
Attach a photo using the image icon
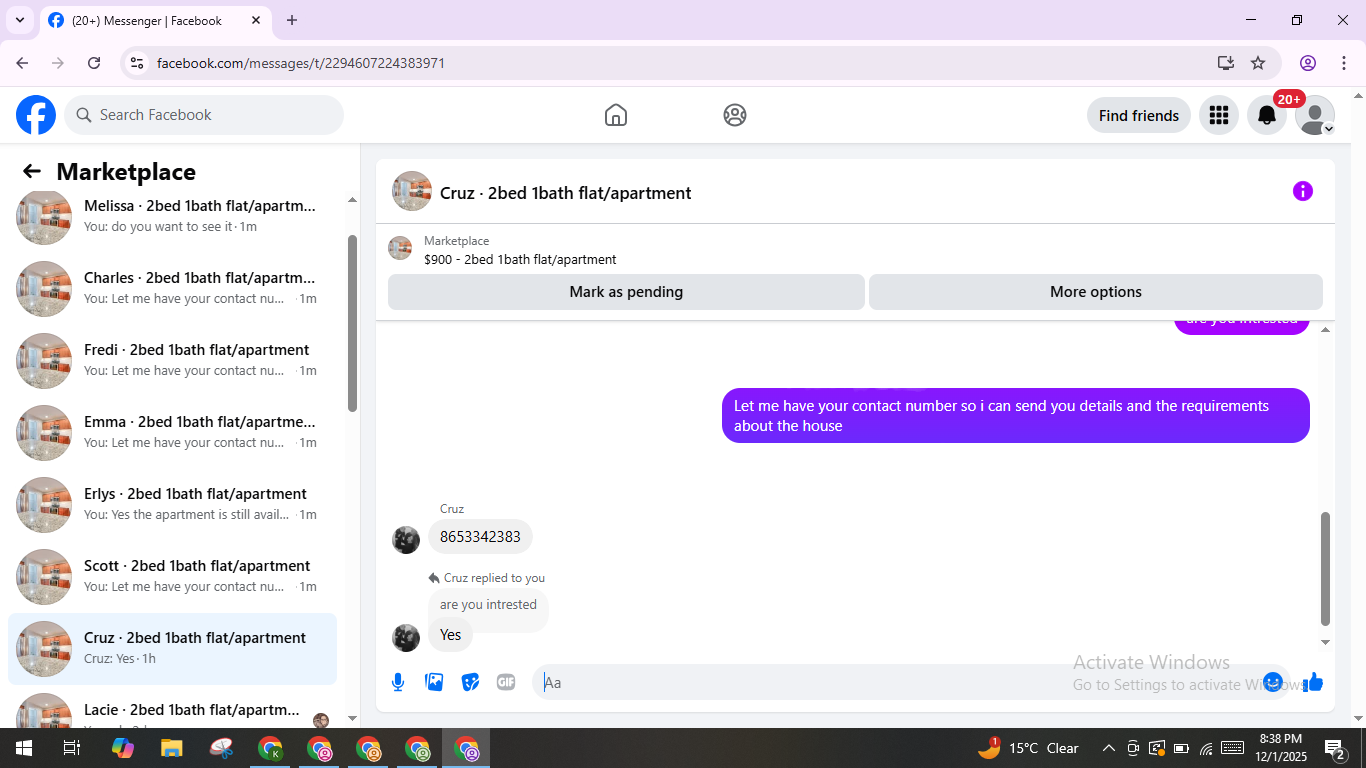pyautogui.click(x=434, y=682)
